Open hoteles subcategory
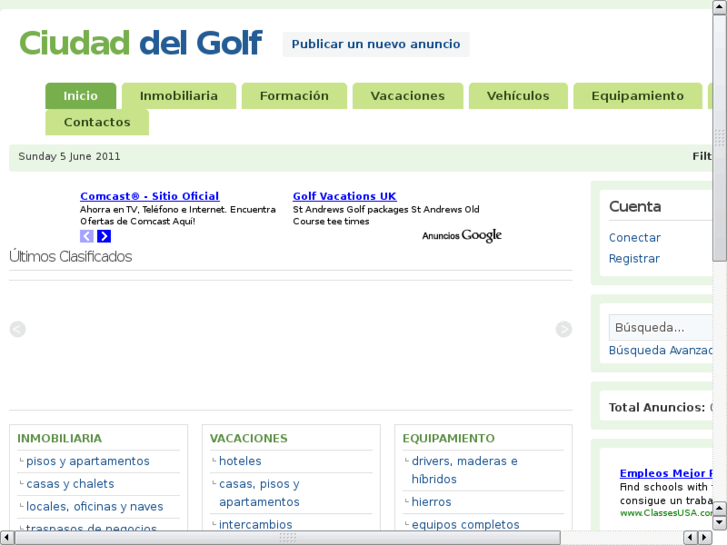The width and height of the screenshot is (727, 545). click(x=240, y=461)
